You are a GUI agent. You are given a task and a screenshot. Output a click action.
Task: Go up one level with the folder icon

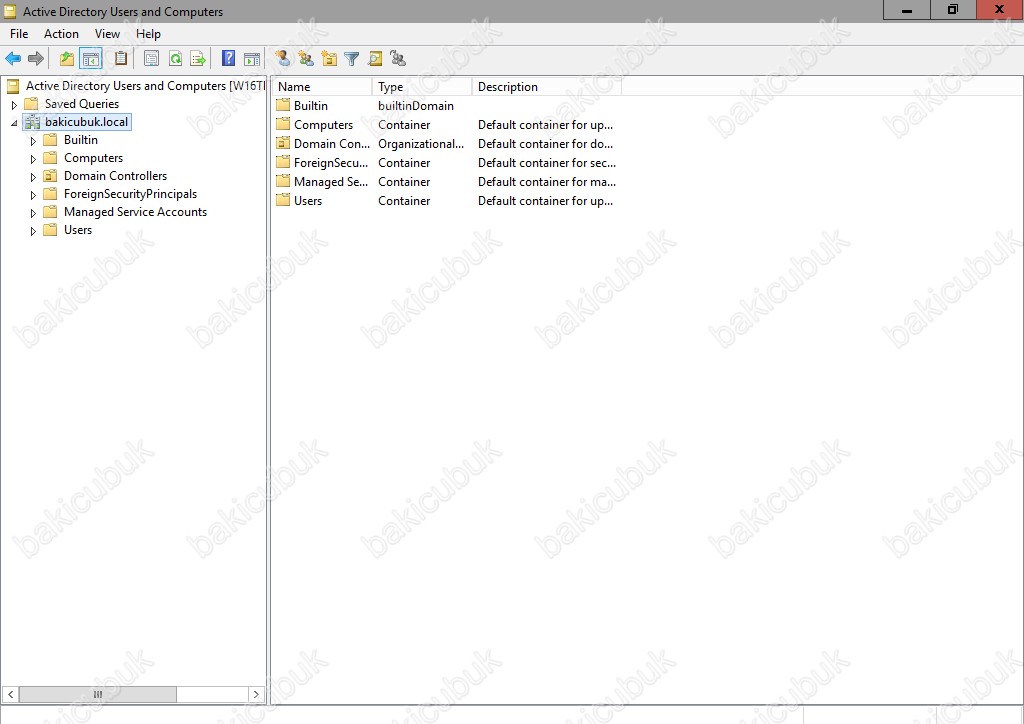coord(67,59)
